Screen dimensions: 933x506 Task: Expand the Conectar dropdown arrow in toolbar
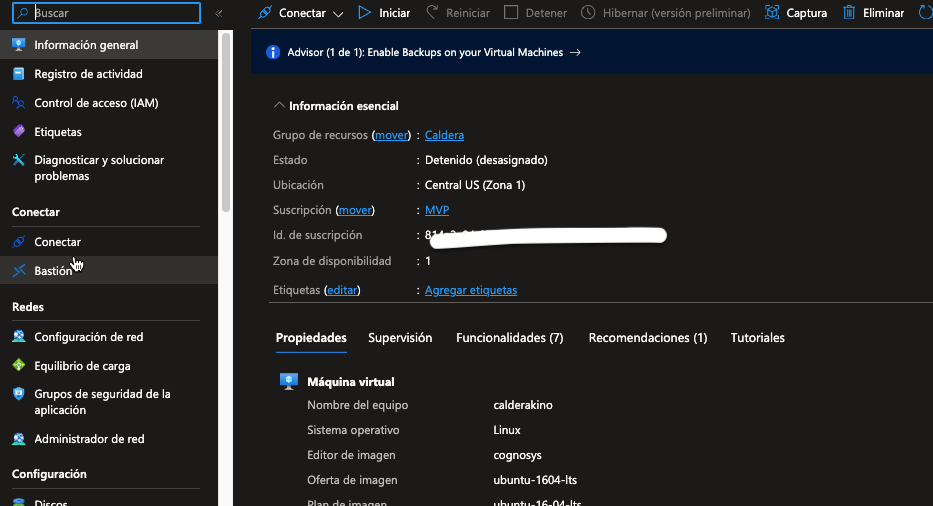pos(338,14)
